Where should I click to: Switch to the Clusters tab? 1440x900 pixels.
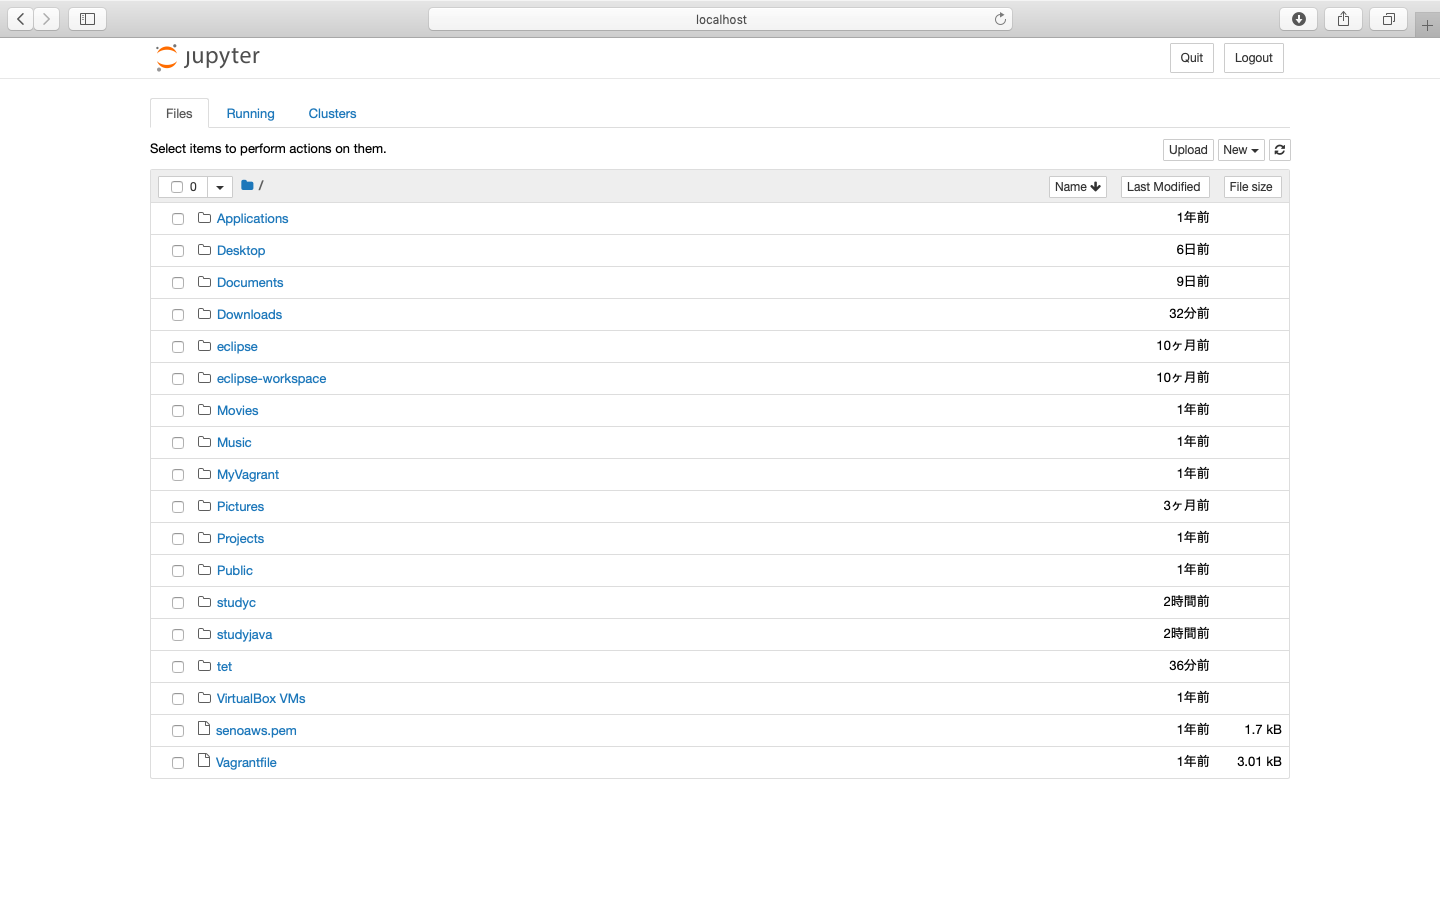point(332,113)
